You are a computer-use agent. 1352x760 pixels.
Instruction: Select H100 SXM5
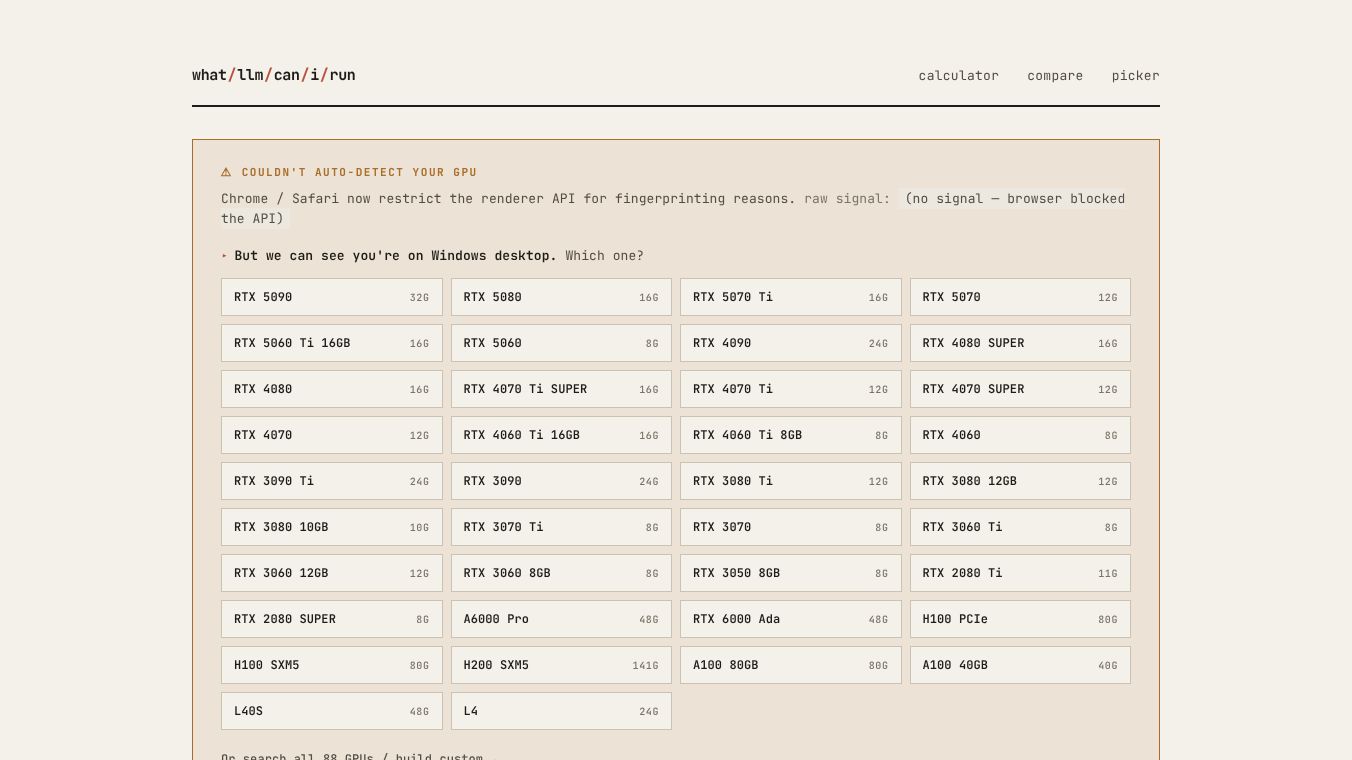[332, 665]
